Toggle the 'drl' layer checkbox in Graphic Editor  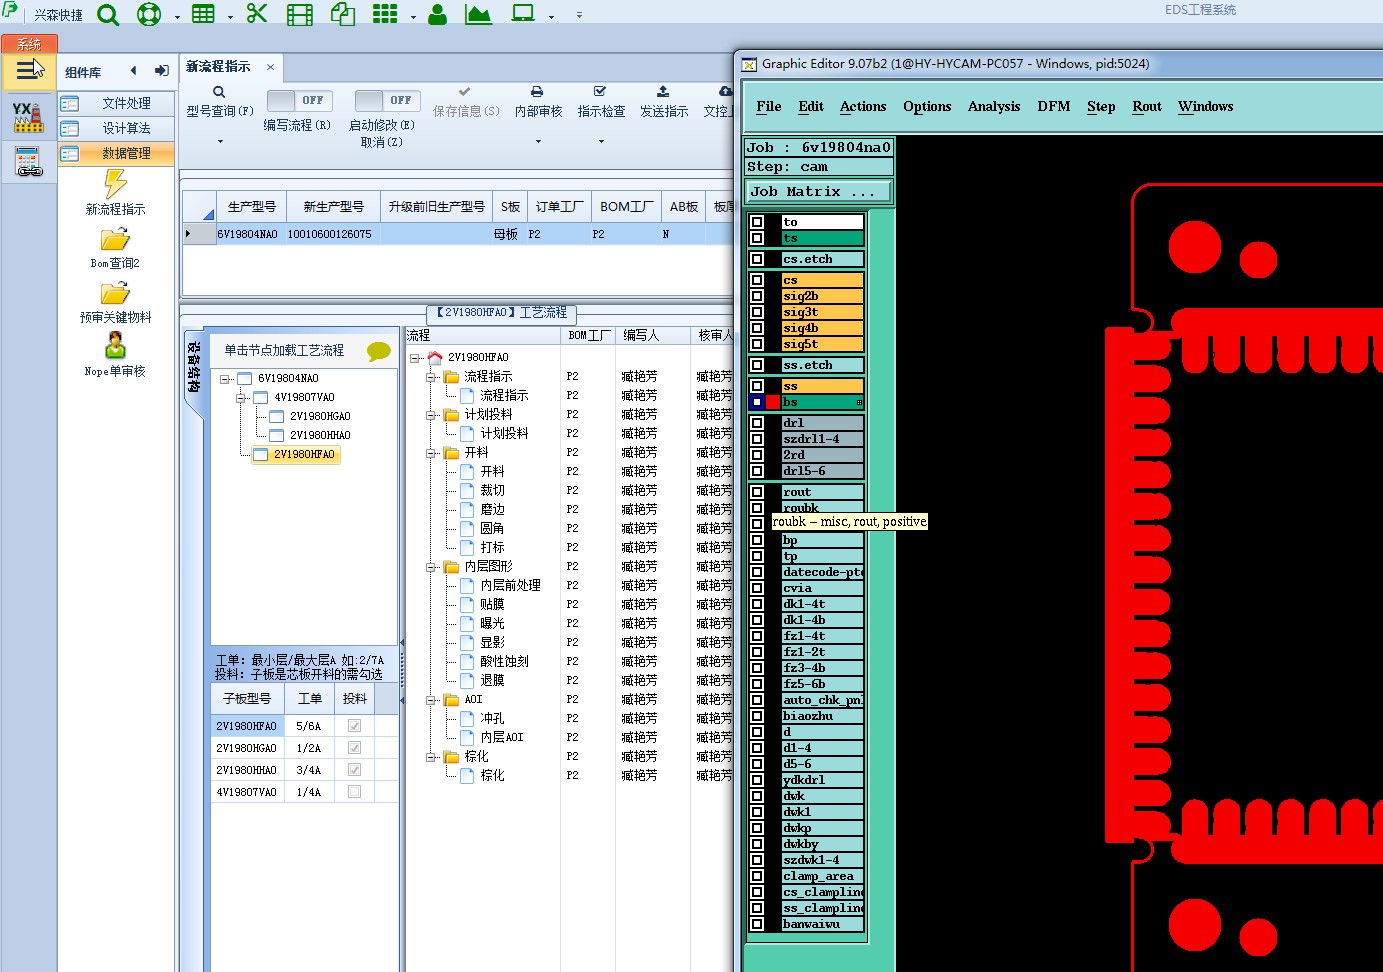757,423
